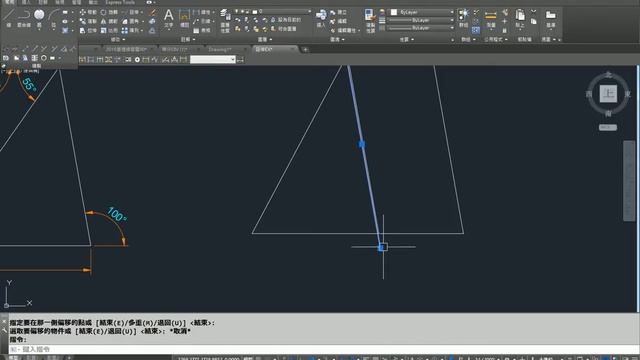Open the Multiline Text tool

(168, 18)
